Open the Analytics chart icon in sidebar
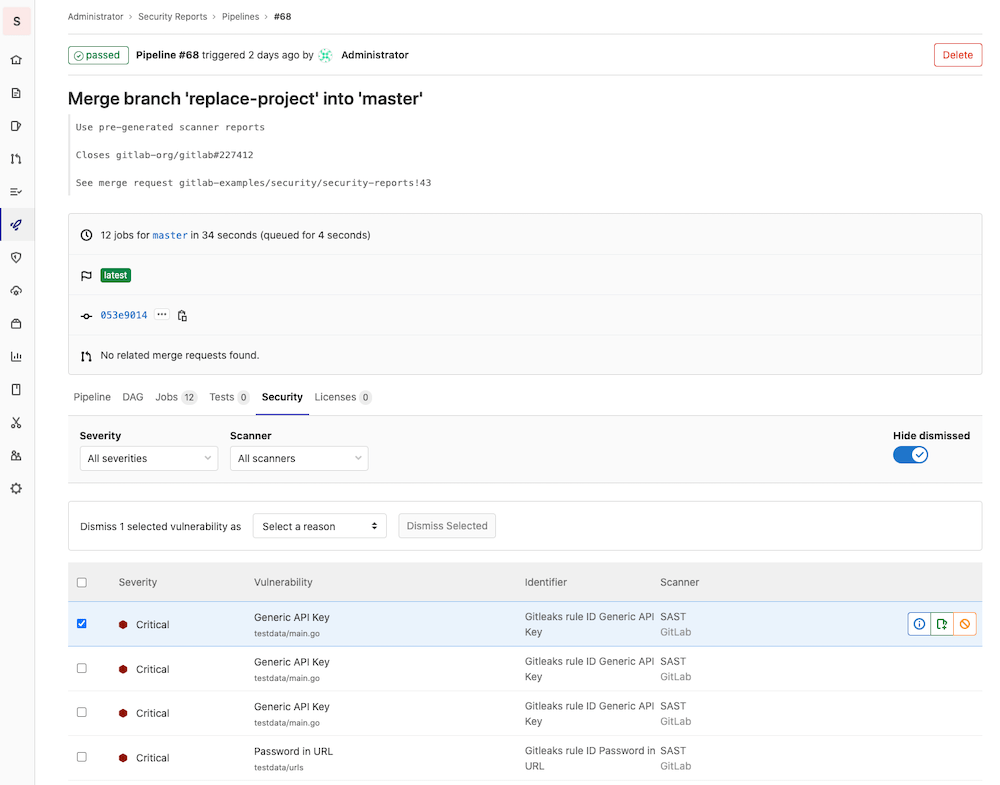 16,357
